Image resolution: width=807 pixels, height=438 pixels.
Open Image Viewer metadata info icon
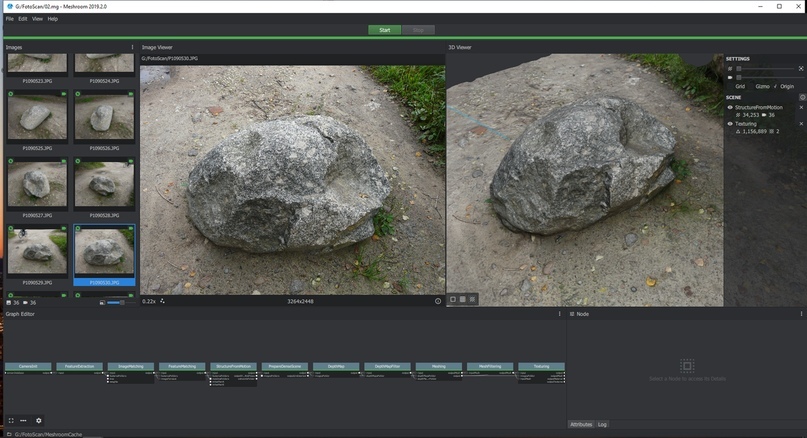(x=438, y=300)
